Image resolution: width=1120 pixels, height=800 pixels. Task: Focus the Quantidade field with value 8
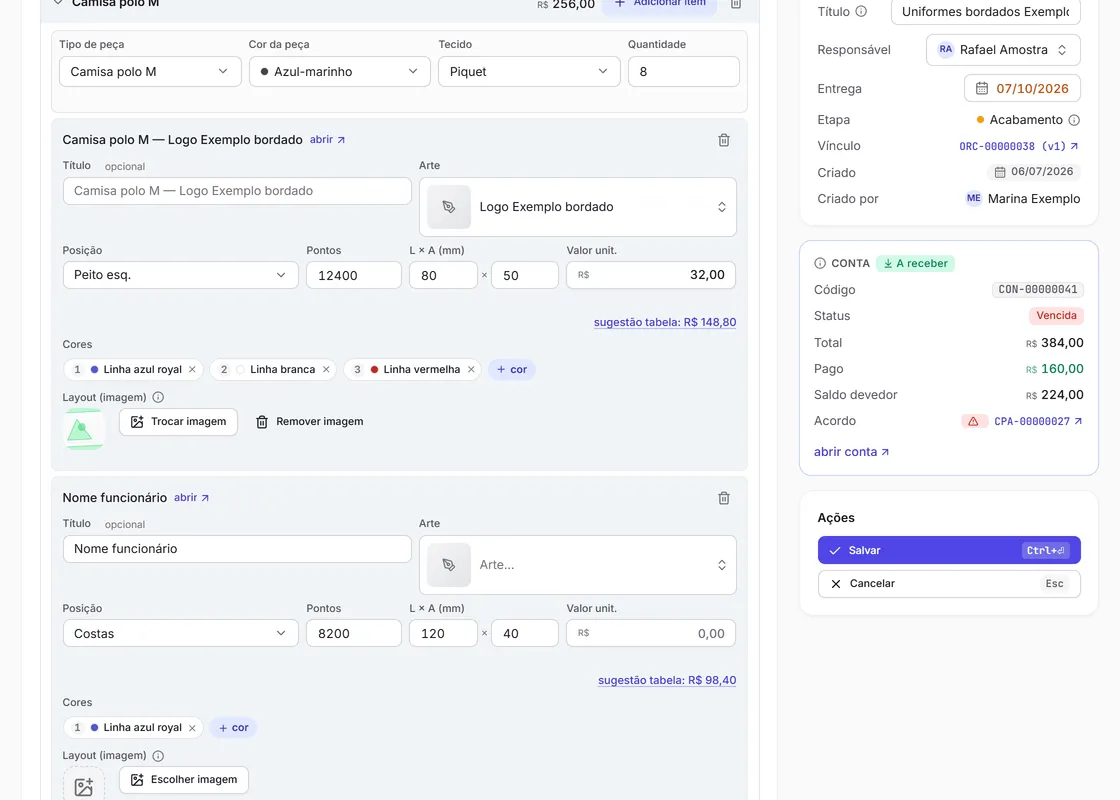click(684, 71)
